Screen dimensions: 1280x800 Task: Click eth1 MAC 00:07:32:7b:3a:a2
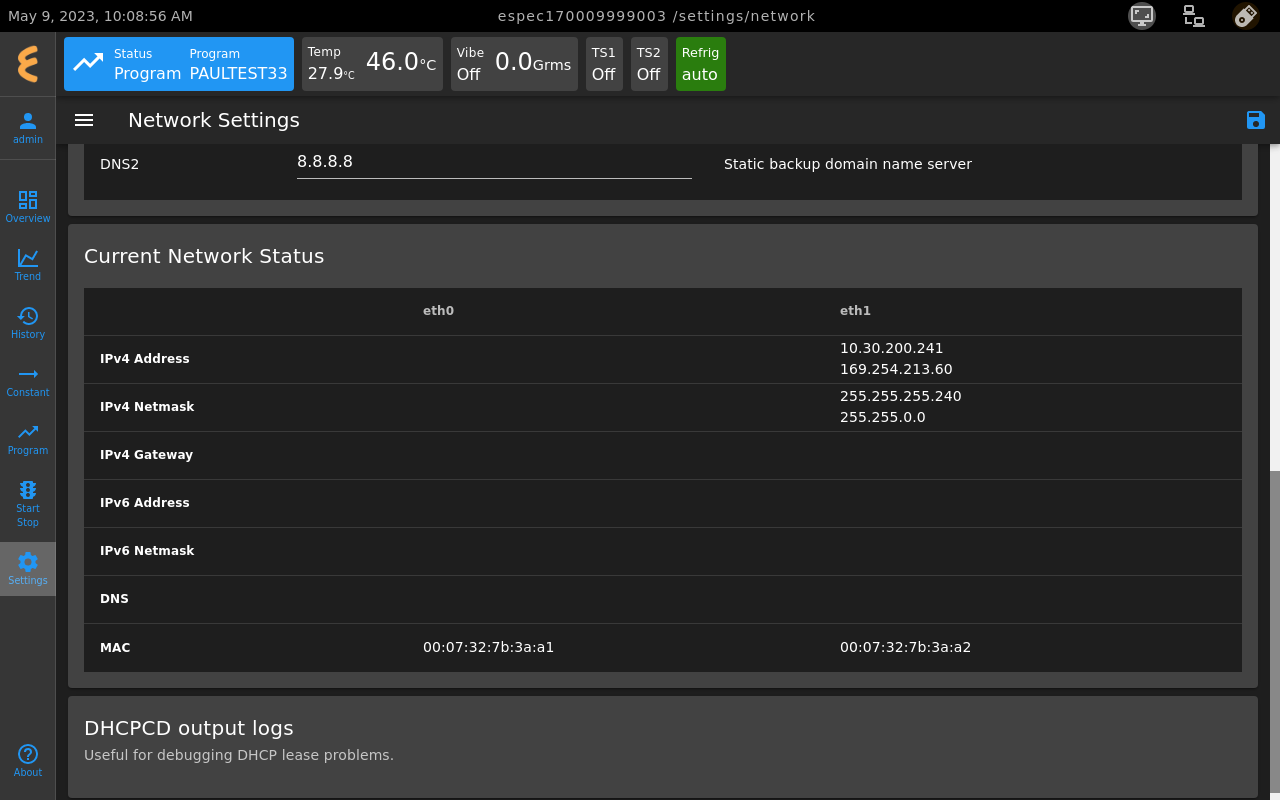tap(905, 647)
